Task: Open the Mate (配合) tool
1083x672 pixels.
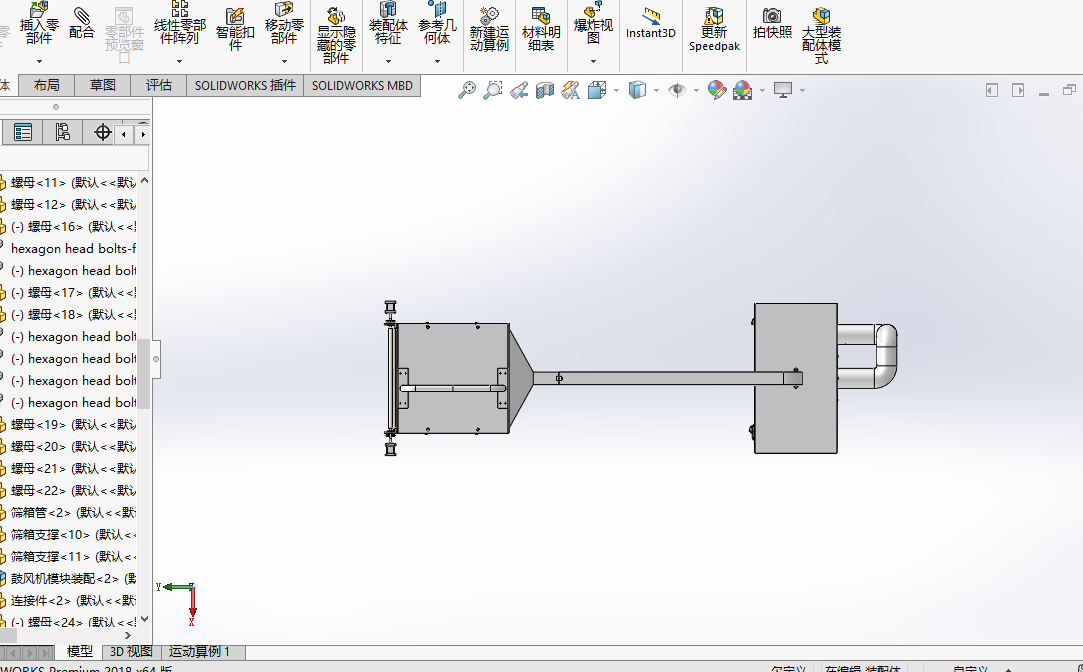Action: point(82,24)
